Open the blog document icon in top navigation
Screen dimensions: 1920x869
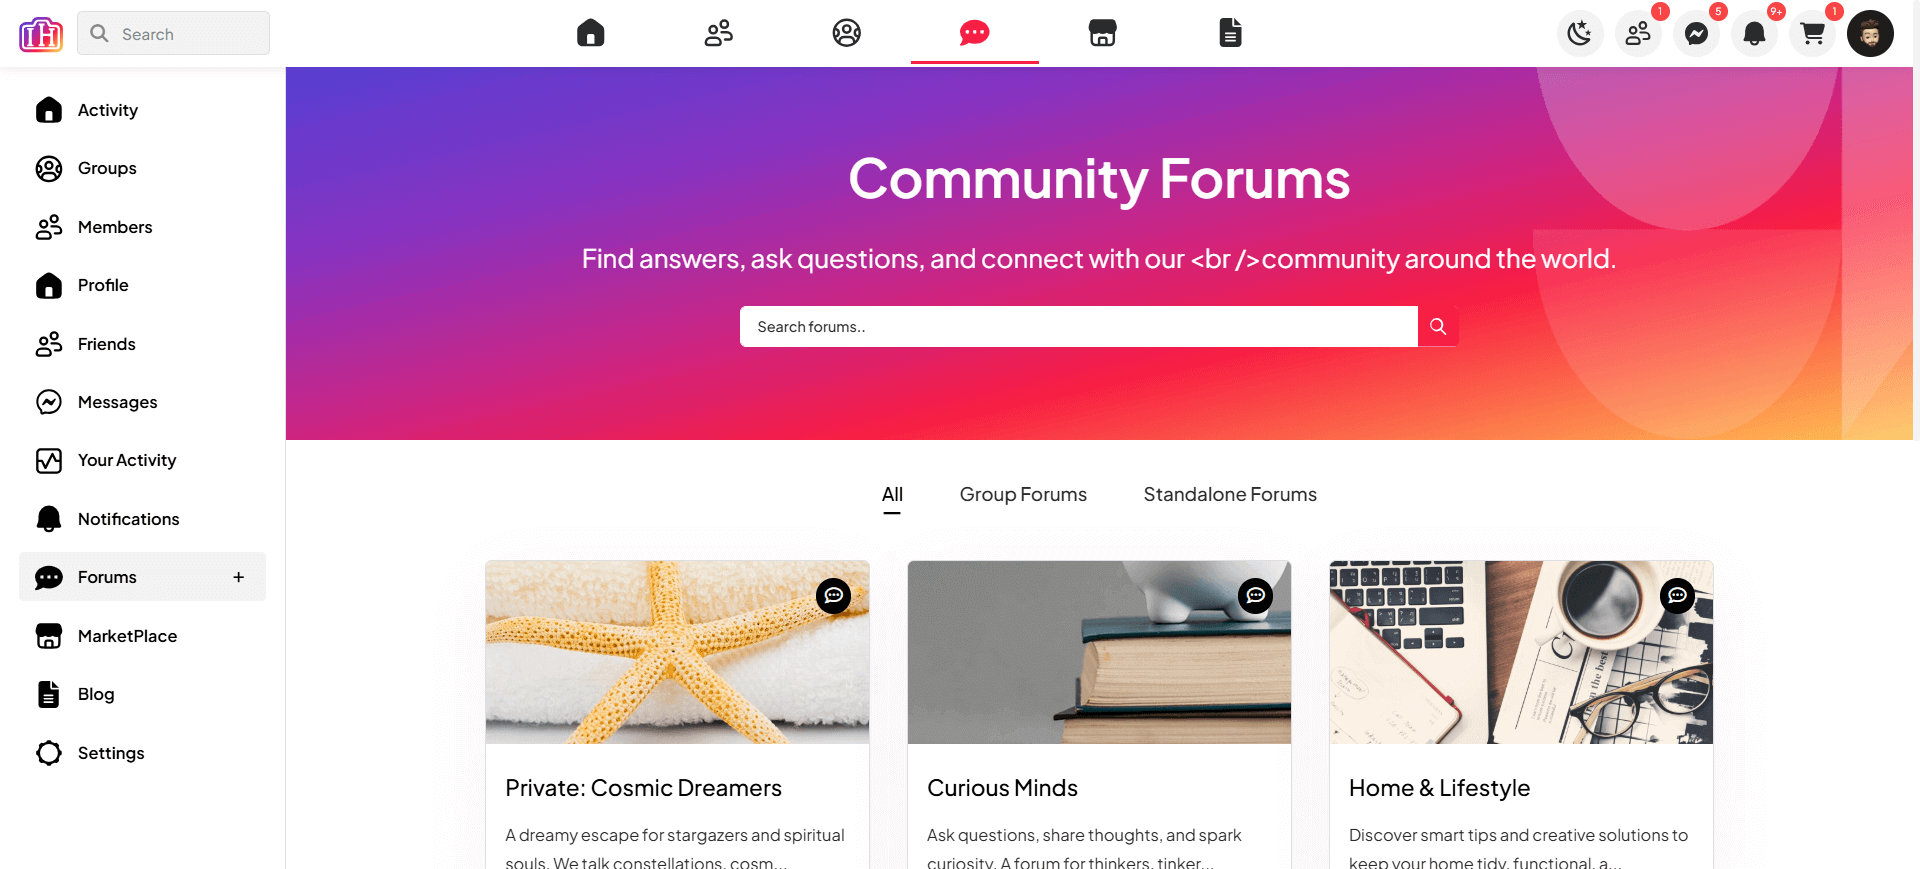coord(1230,33)
